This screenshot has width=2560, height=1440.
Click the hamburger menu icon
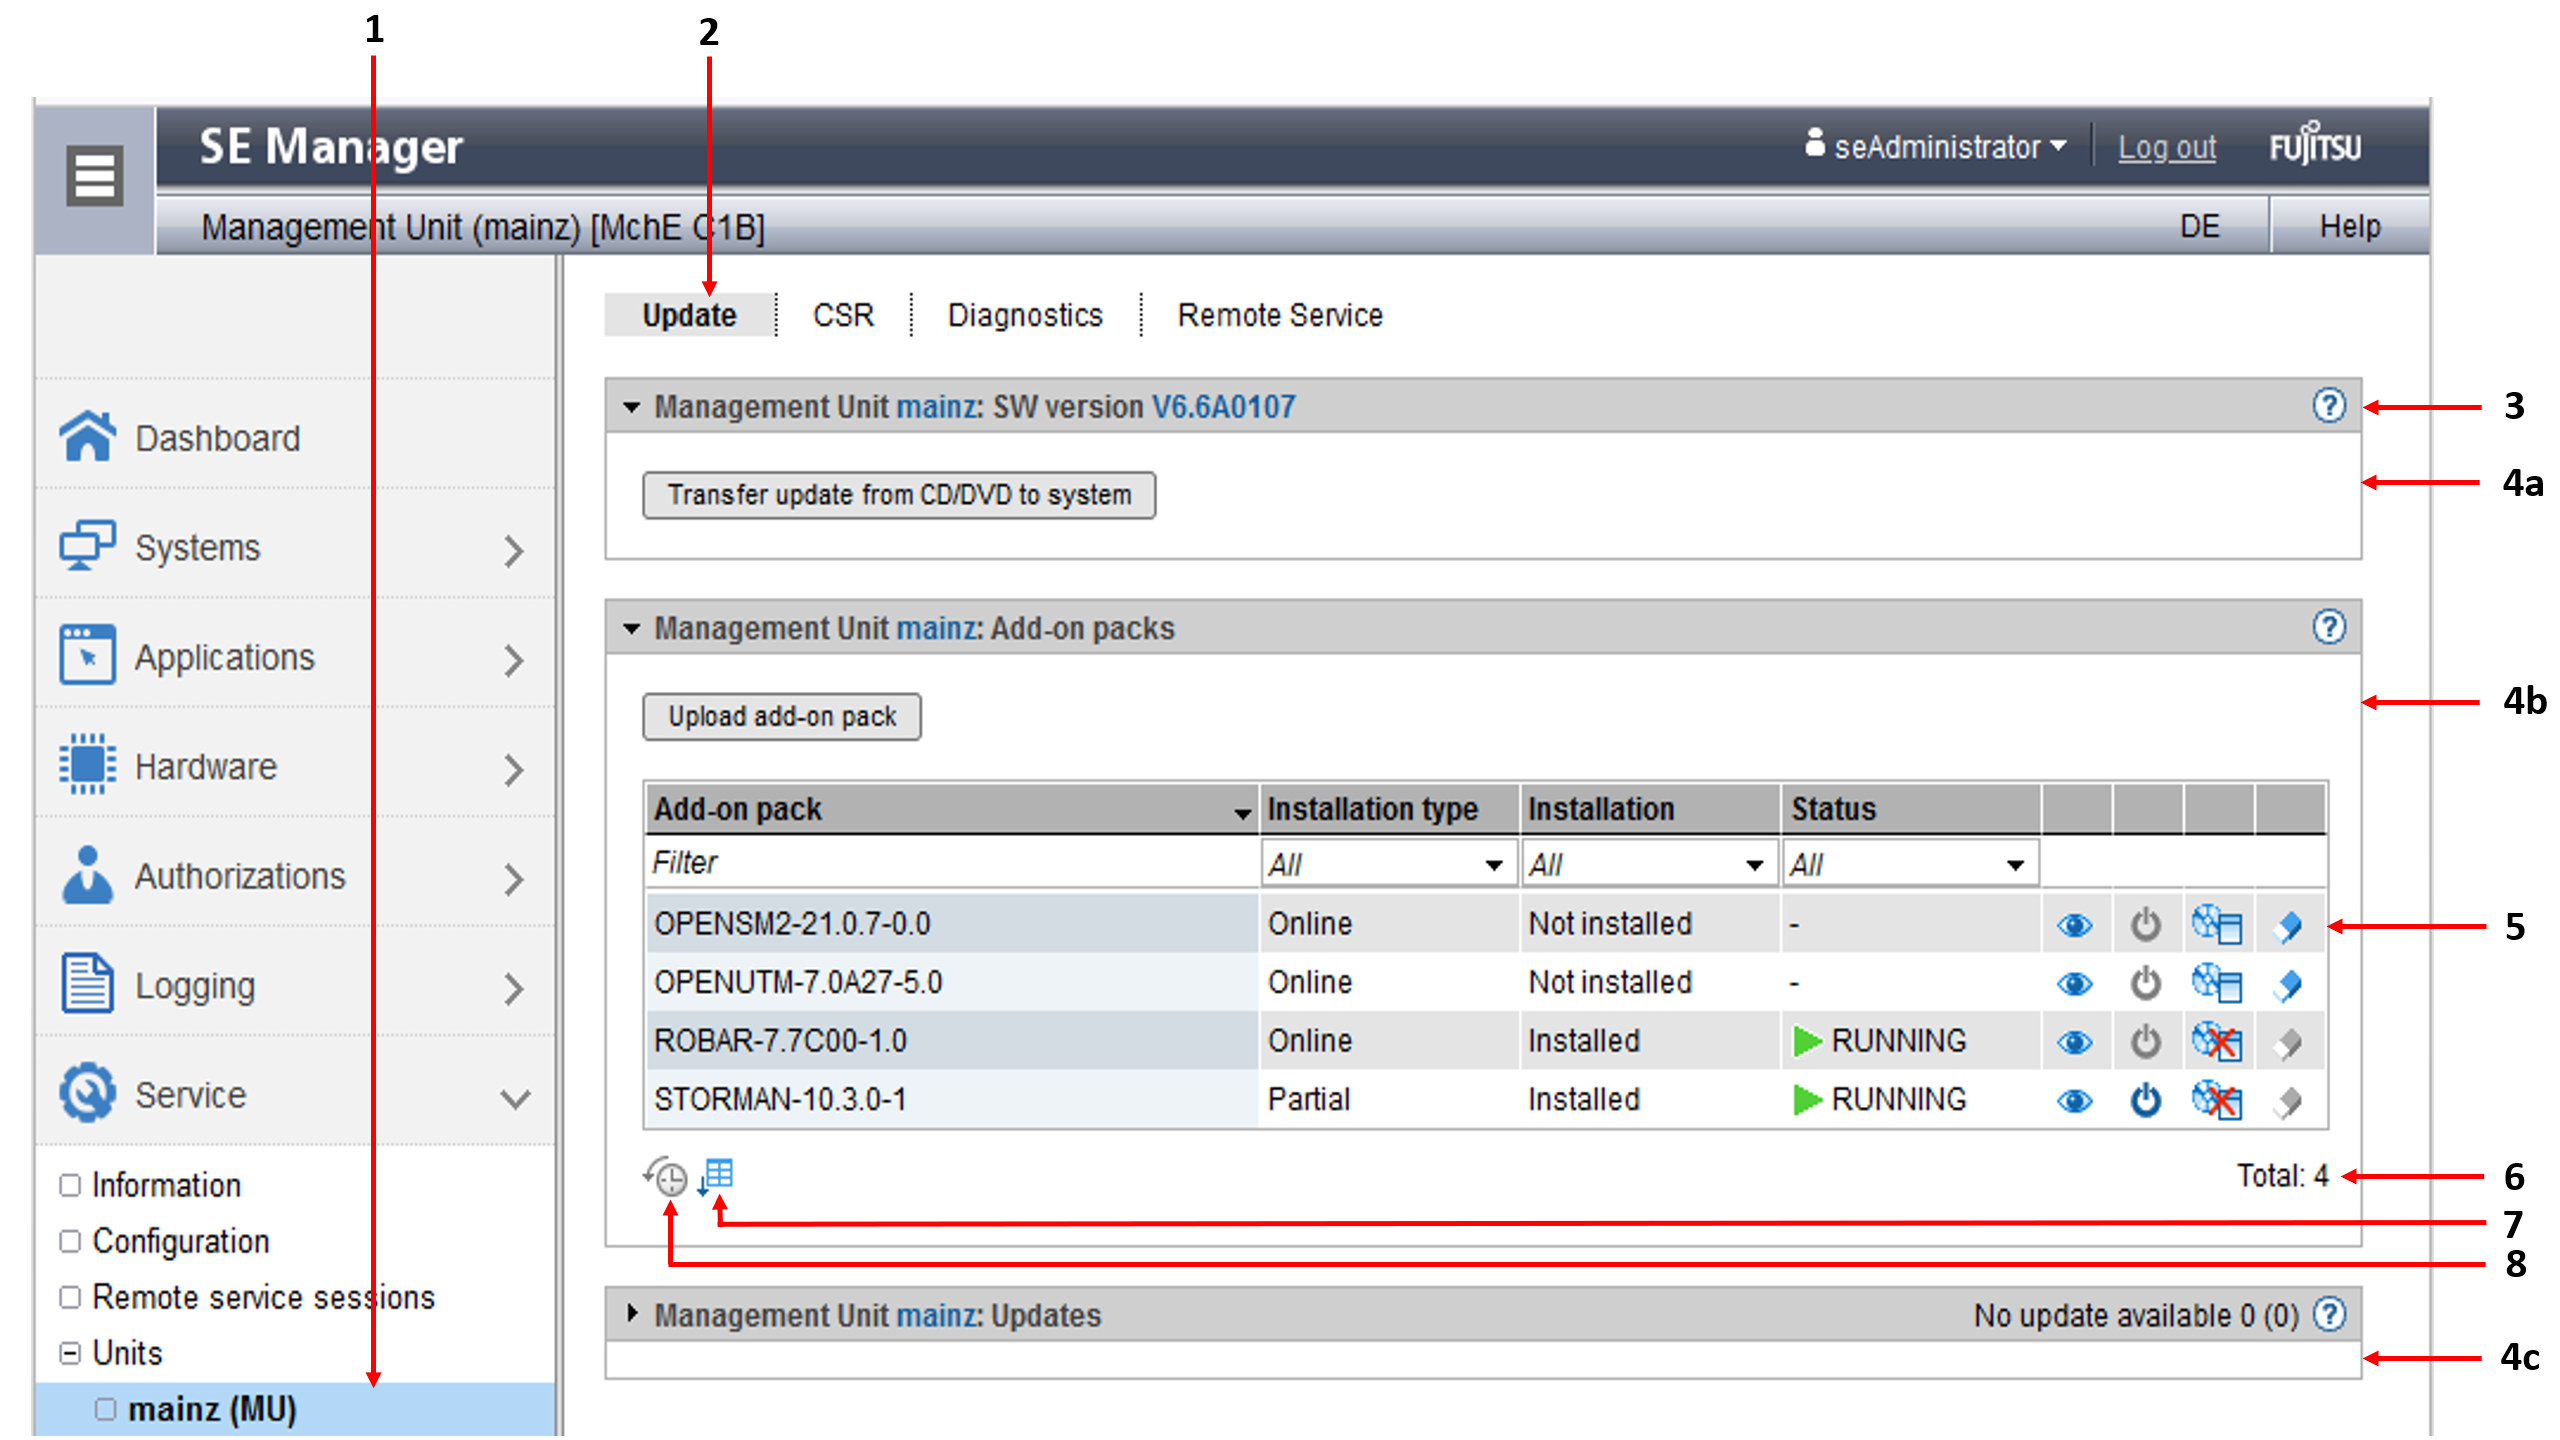pyautogui.click(x=94, y=176)
